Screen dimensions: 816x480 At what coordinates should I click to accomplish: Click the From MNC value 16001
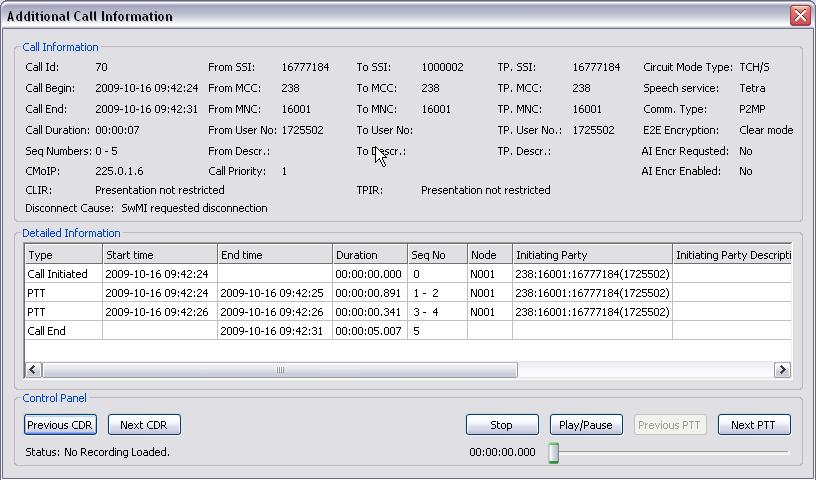[x=296, y=109]
